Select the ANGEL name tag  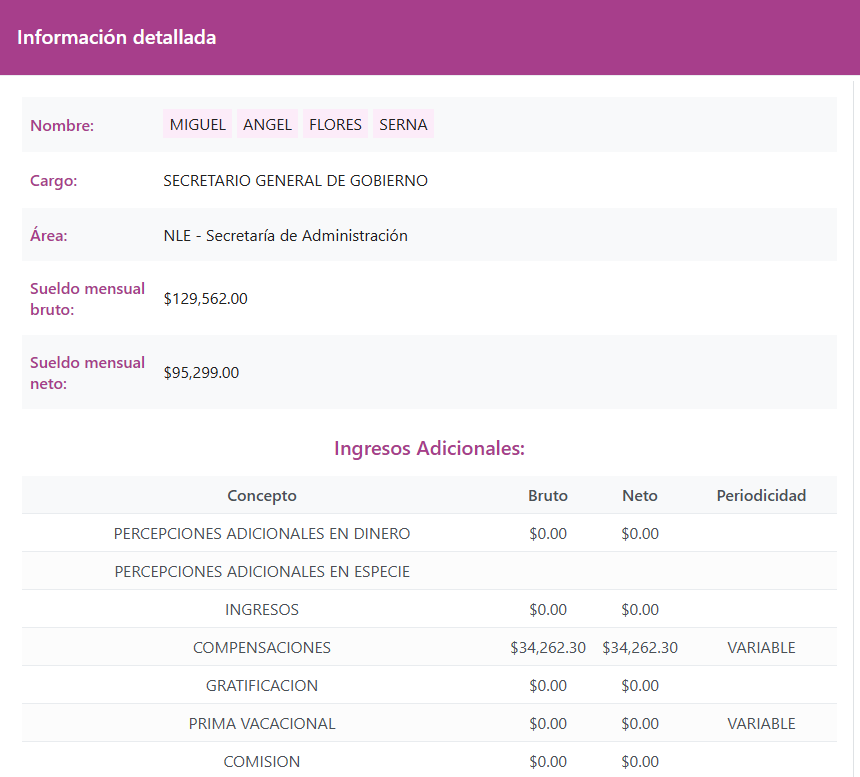pos(267,125)
